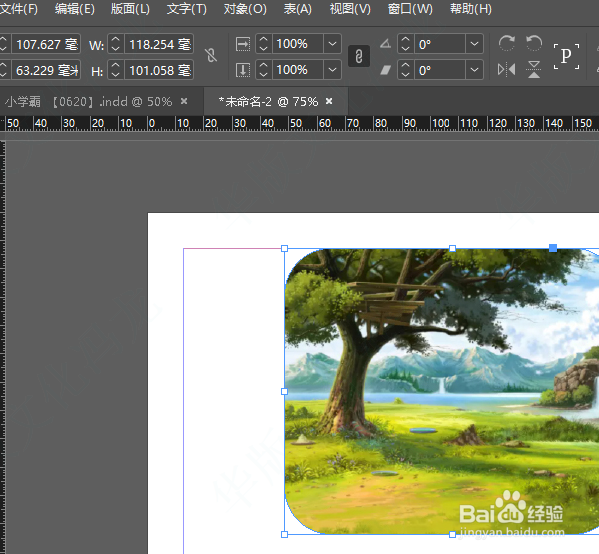Click the horizontal scale 100% field
The width and height of the screenshot is (599, 554).
point(298,44)
